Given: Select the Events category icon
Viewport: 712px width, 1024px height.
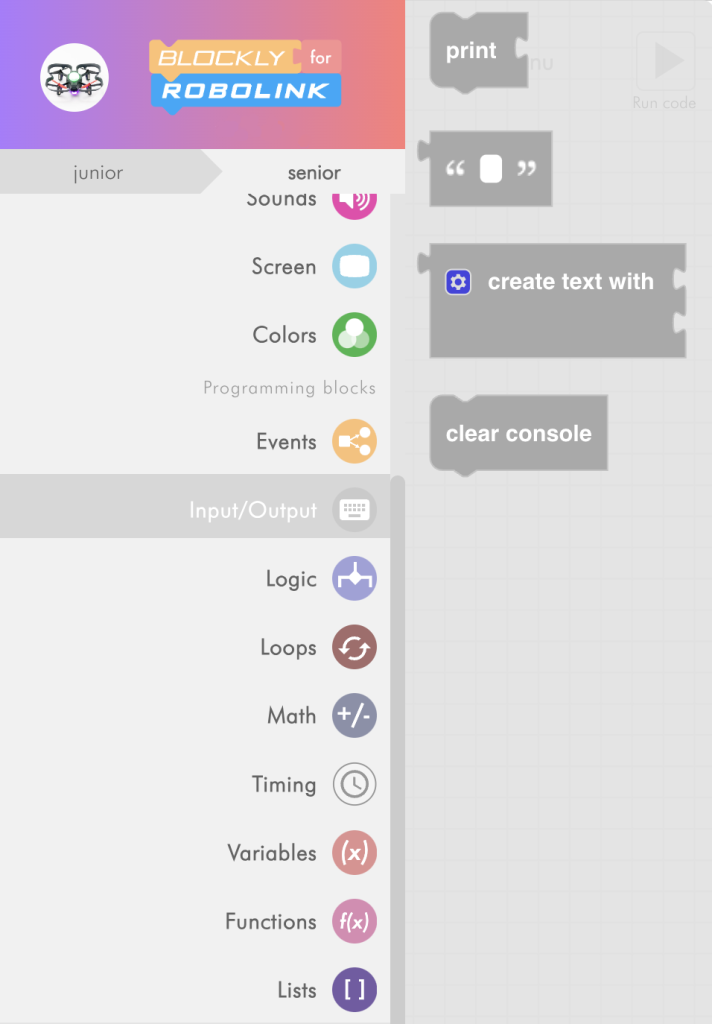Looking at the screenshot, I should coord(354,440).
